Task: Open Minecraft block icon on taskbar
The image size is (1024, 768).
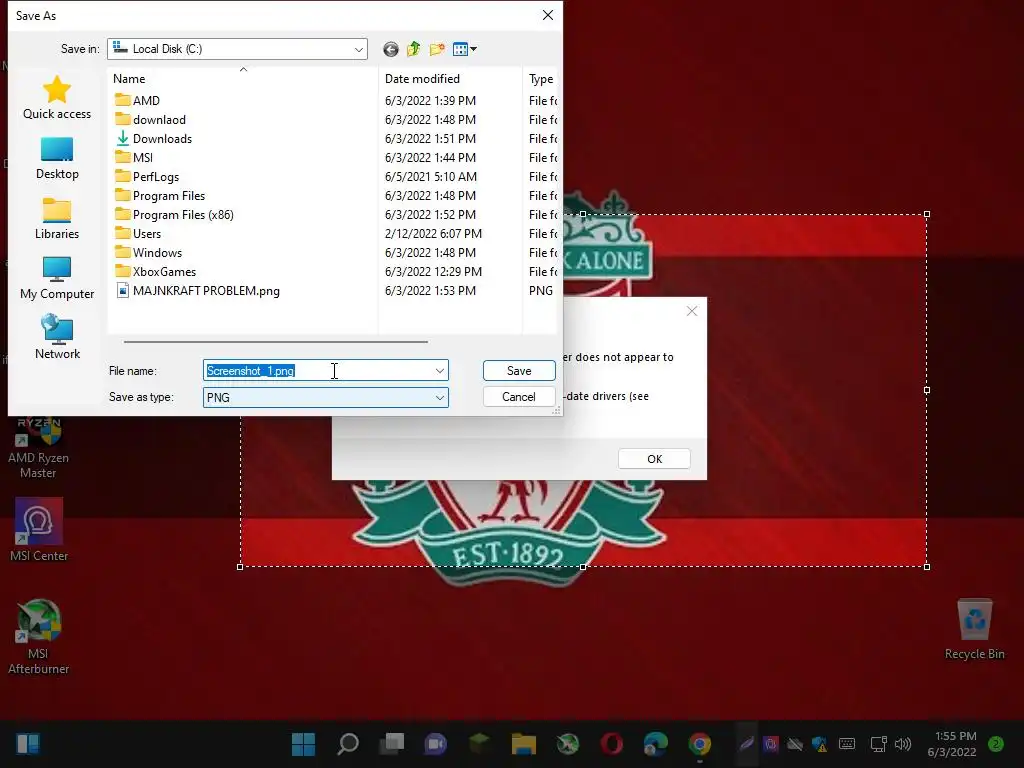Action: click(479, 744)
